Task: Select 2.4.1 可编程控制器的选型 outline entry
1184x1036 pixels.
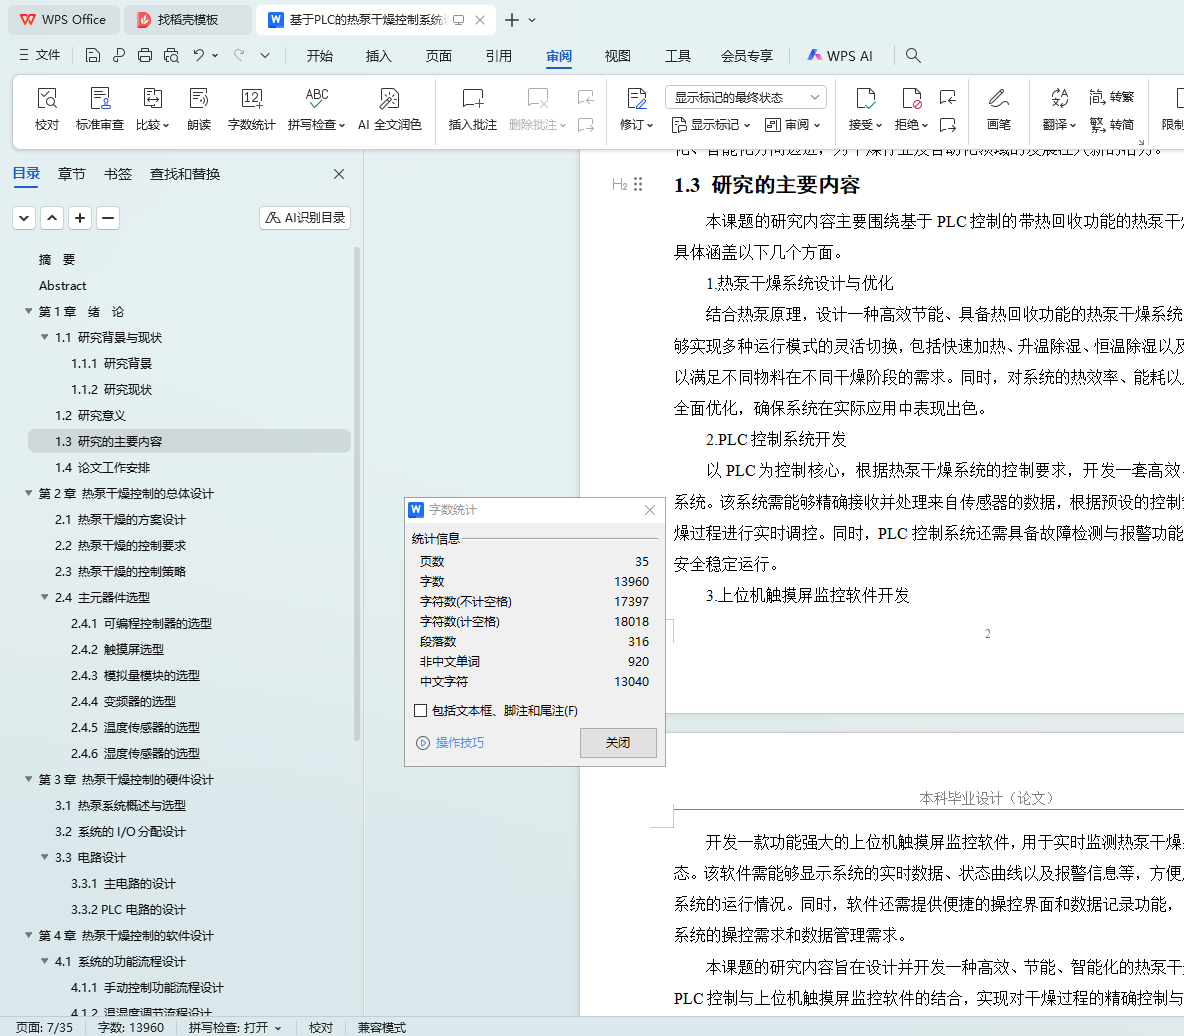Action: click(141, 623)
